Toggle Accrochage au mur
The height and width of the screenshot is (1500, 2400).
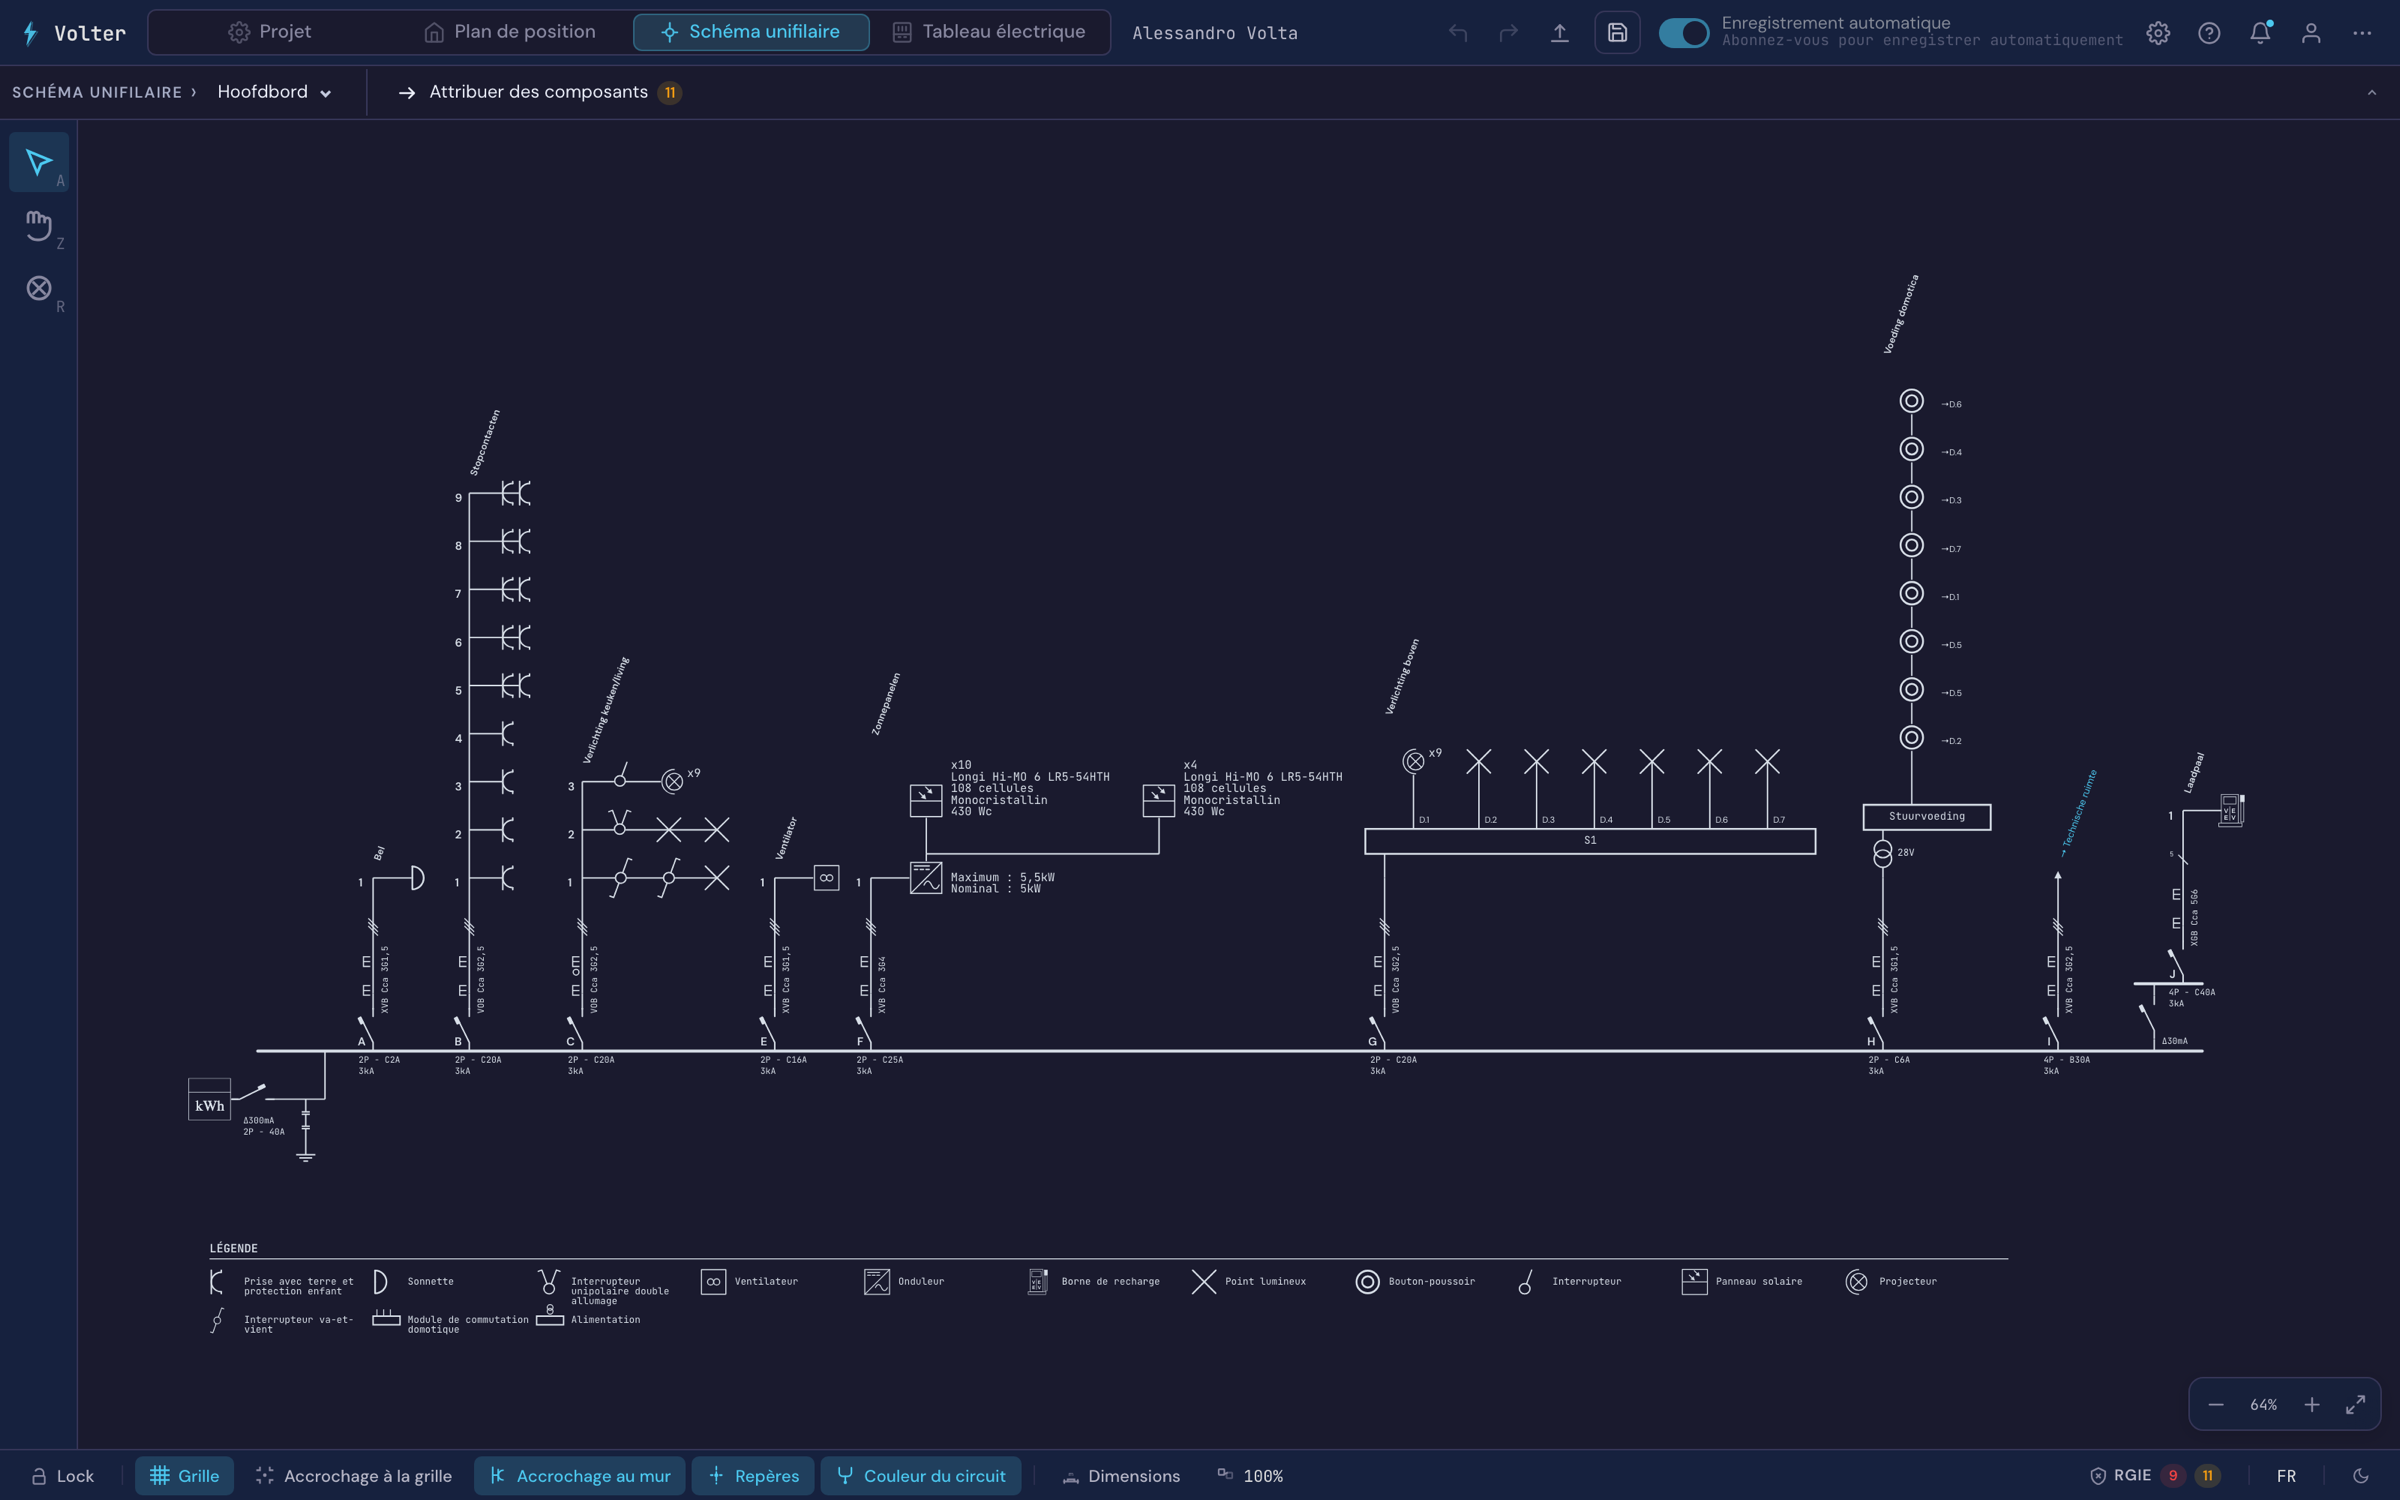580,1476
